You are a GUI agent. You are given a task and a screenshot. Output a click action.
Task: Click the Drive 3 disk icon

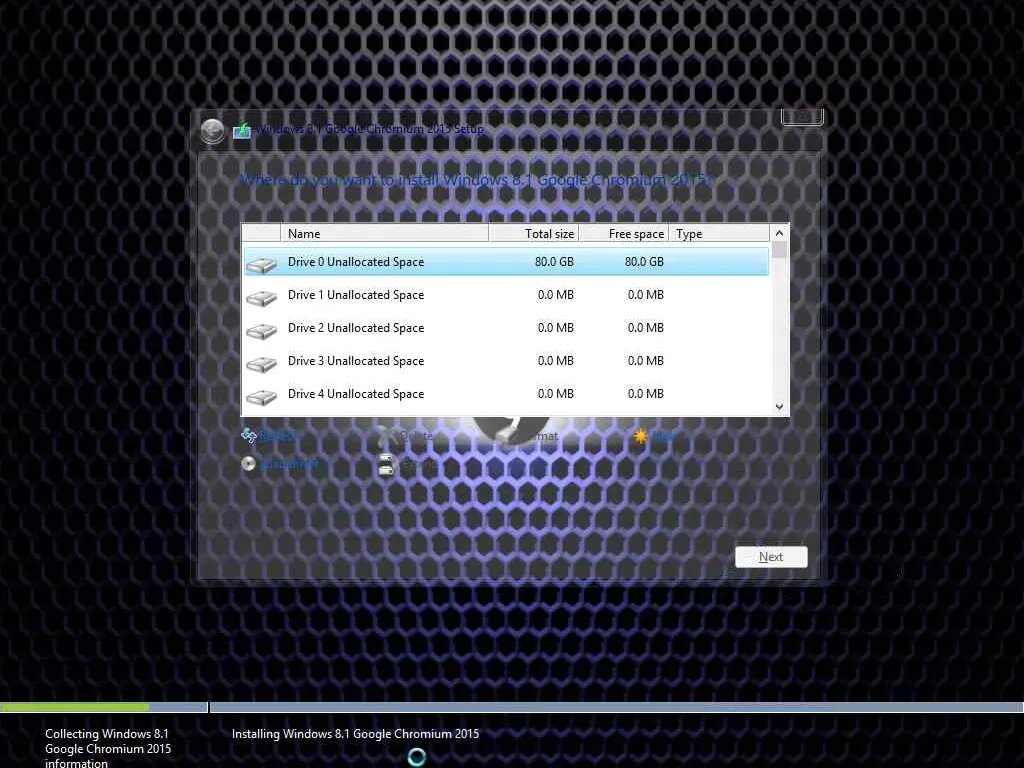[x=262, y=363]
